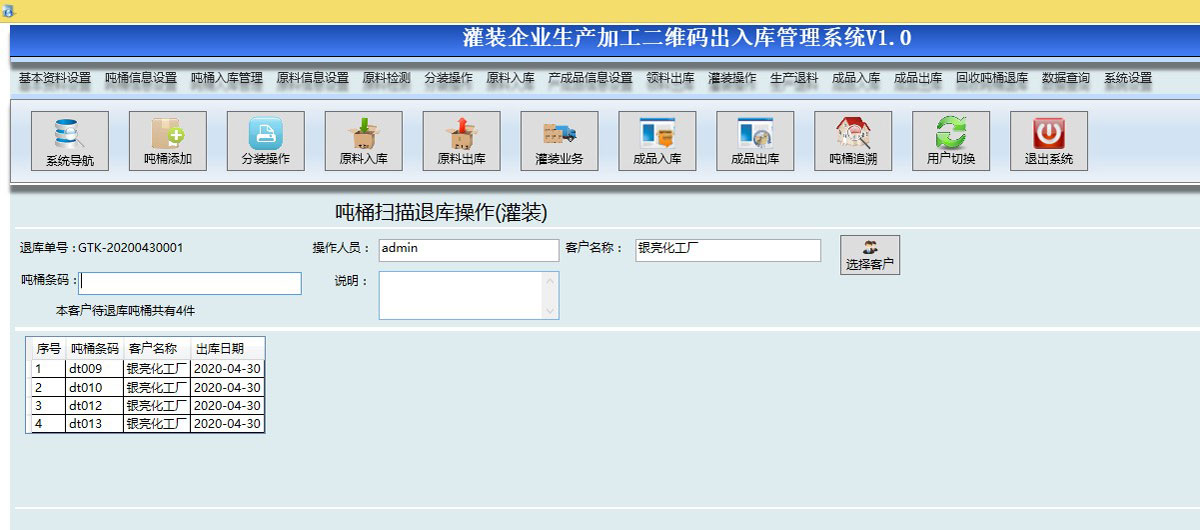Launch 分装操作 from the toolbar
1200x530 pixels.
(x=266, y=141)
